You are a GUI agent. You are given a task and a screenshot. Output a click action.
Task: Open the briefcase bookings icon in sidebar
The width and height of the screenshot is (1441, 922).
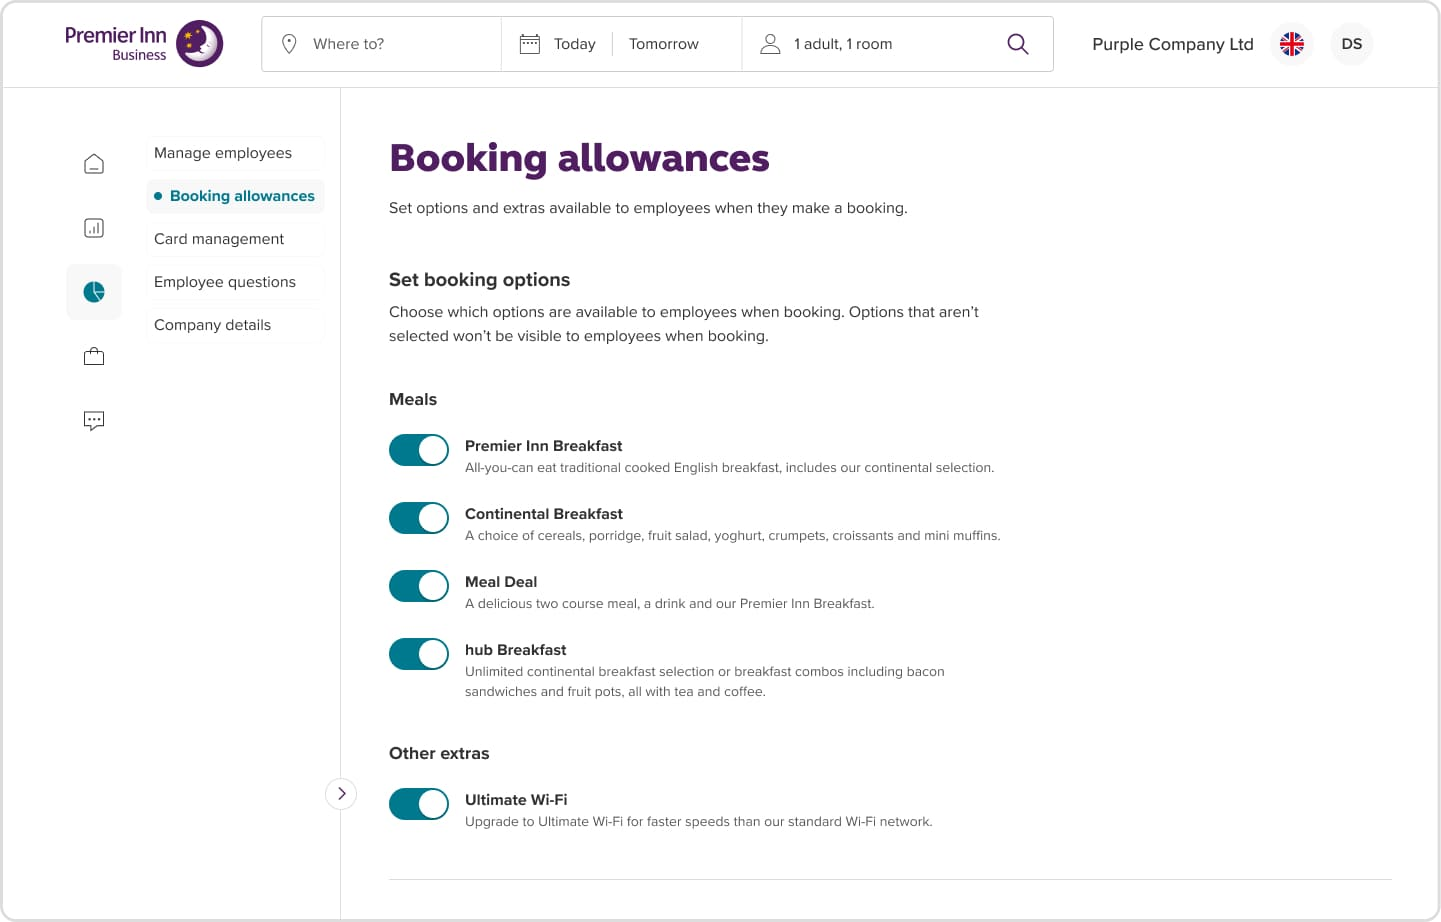point(94,356)
